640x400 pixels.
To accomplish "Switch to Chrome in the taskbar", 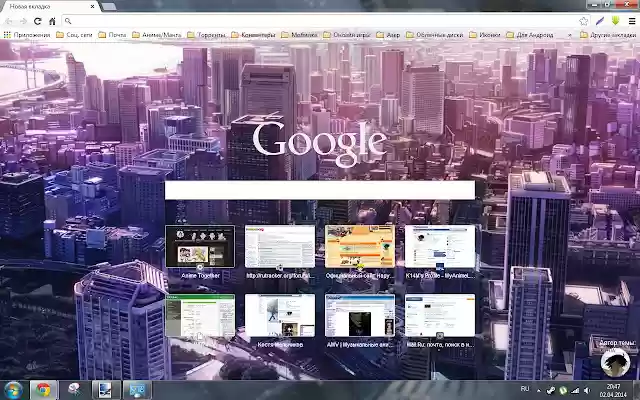I will (43, 390).
